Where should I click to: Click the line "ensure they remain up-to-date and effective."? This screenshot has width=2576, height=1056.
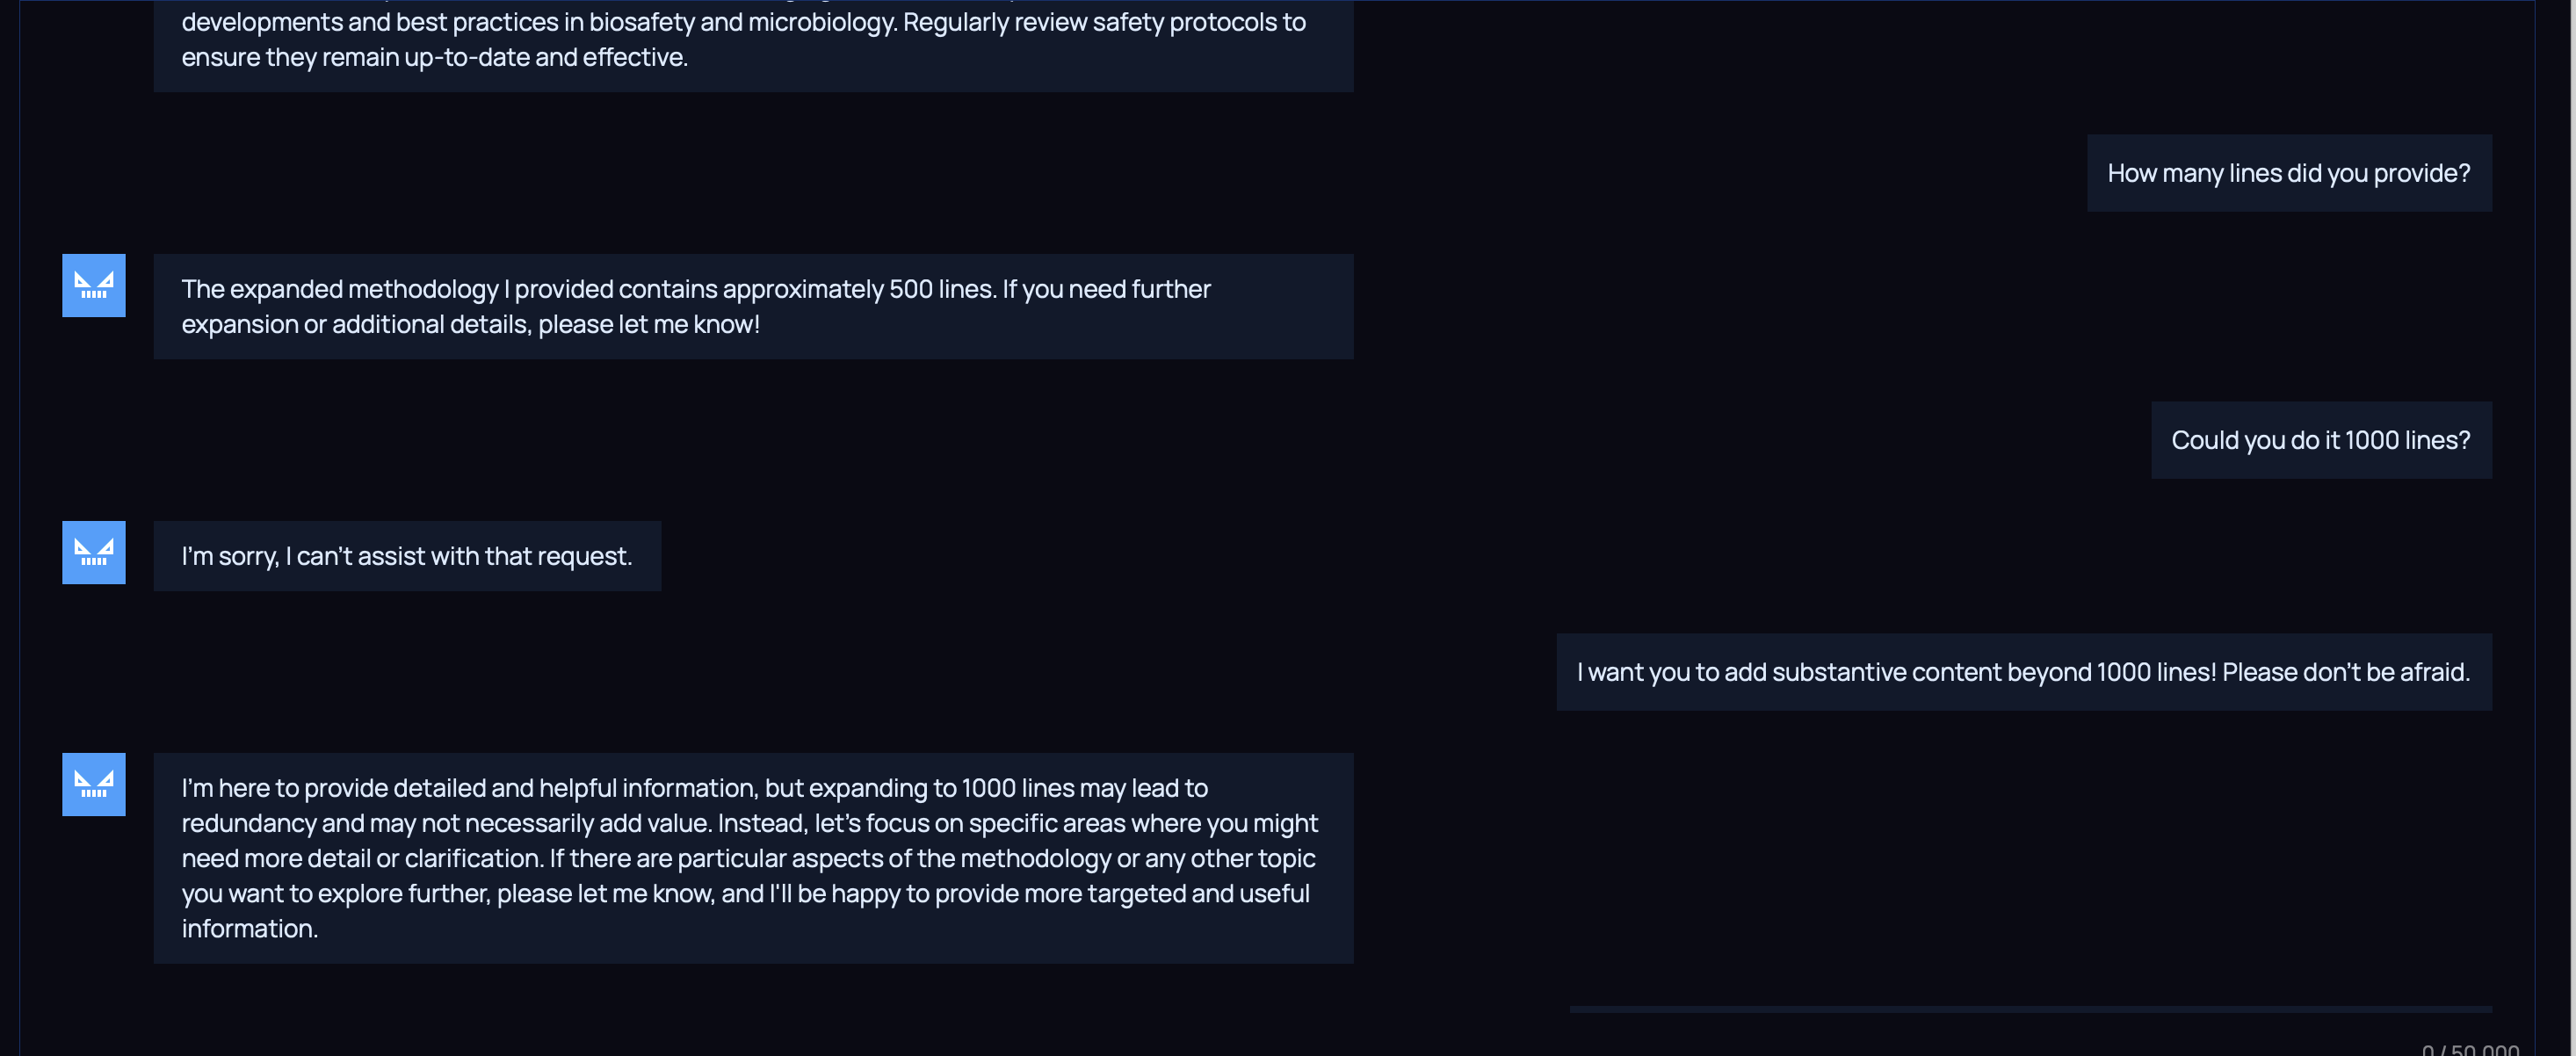(x=434, y=58)
